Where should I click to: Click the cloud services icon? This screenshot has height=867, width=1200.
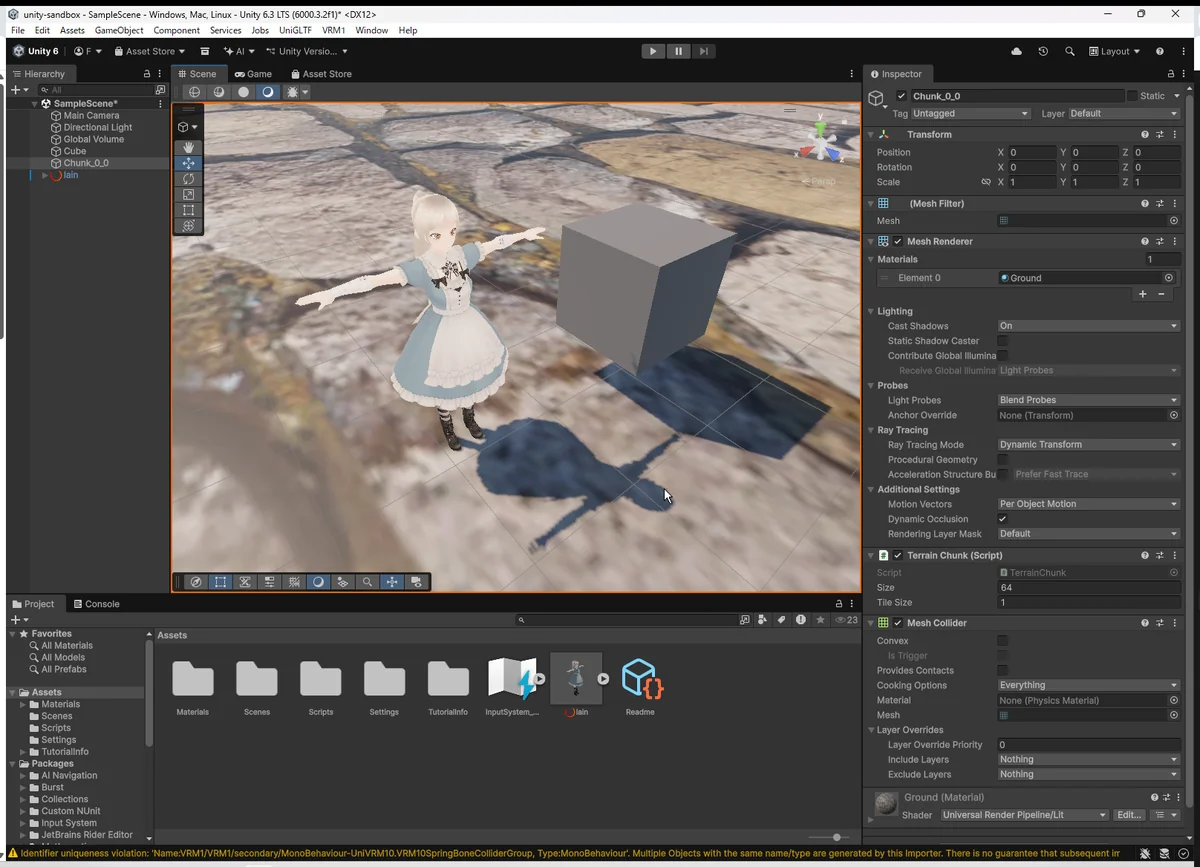click(x=1017, y=51)
